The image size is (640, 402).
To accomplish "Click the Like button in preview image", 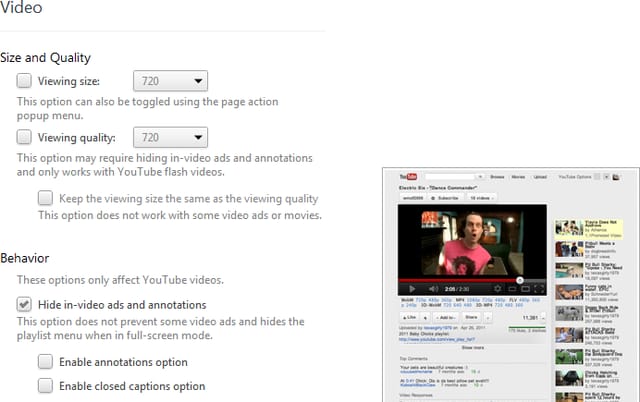I will [x=409, y=317].
